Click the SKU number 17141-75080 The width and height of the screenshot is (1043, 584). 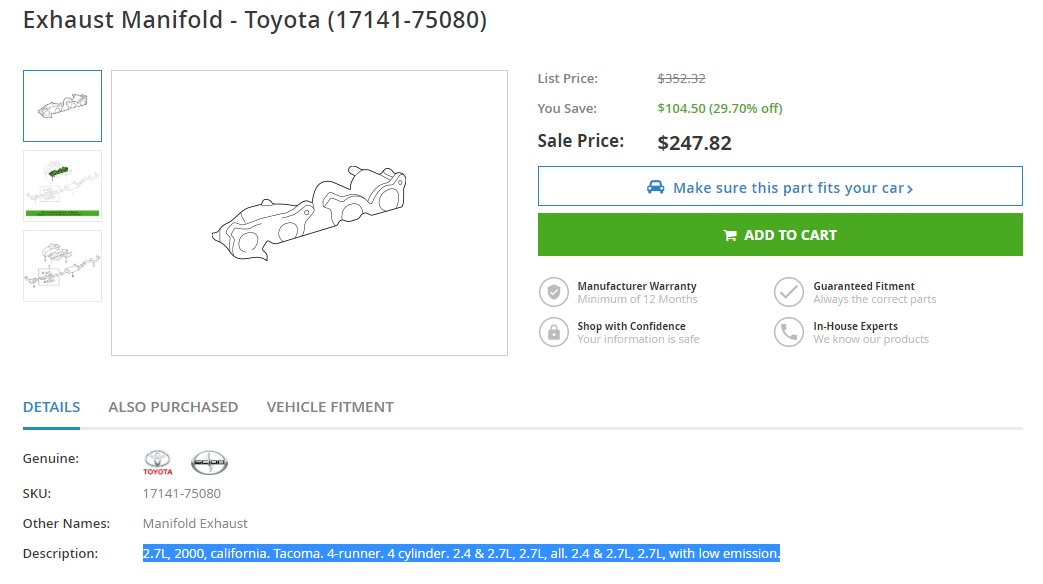pos(182,494)
